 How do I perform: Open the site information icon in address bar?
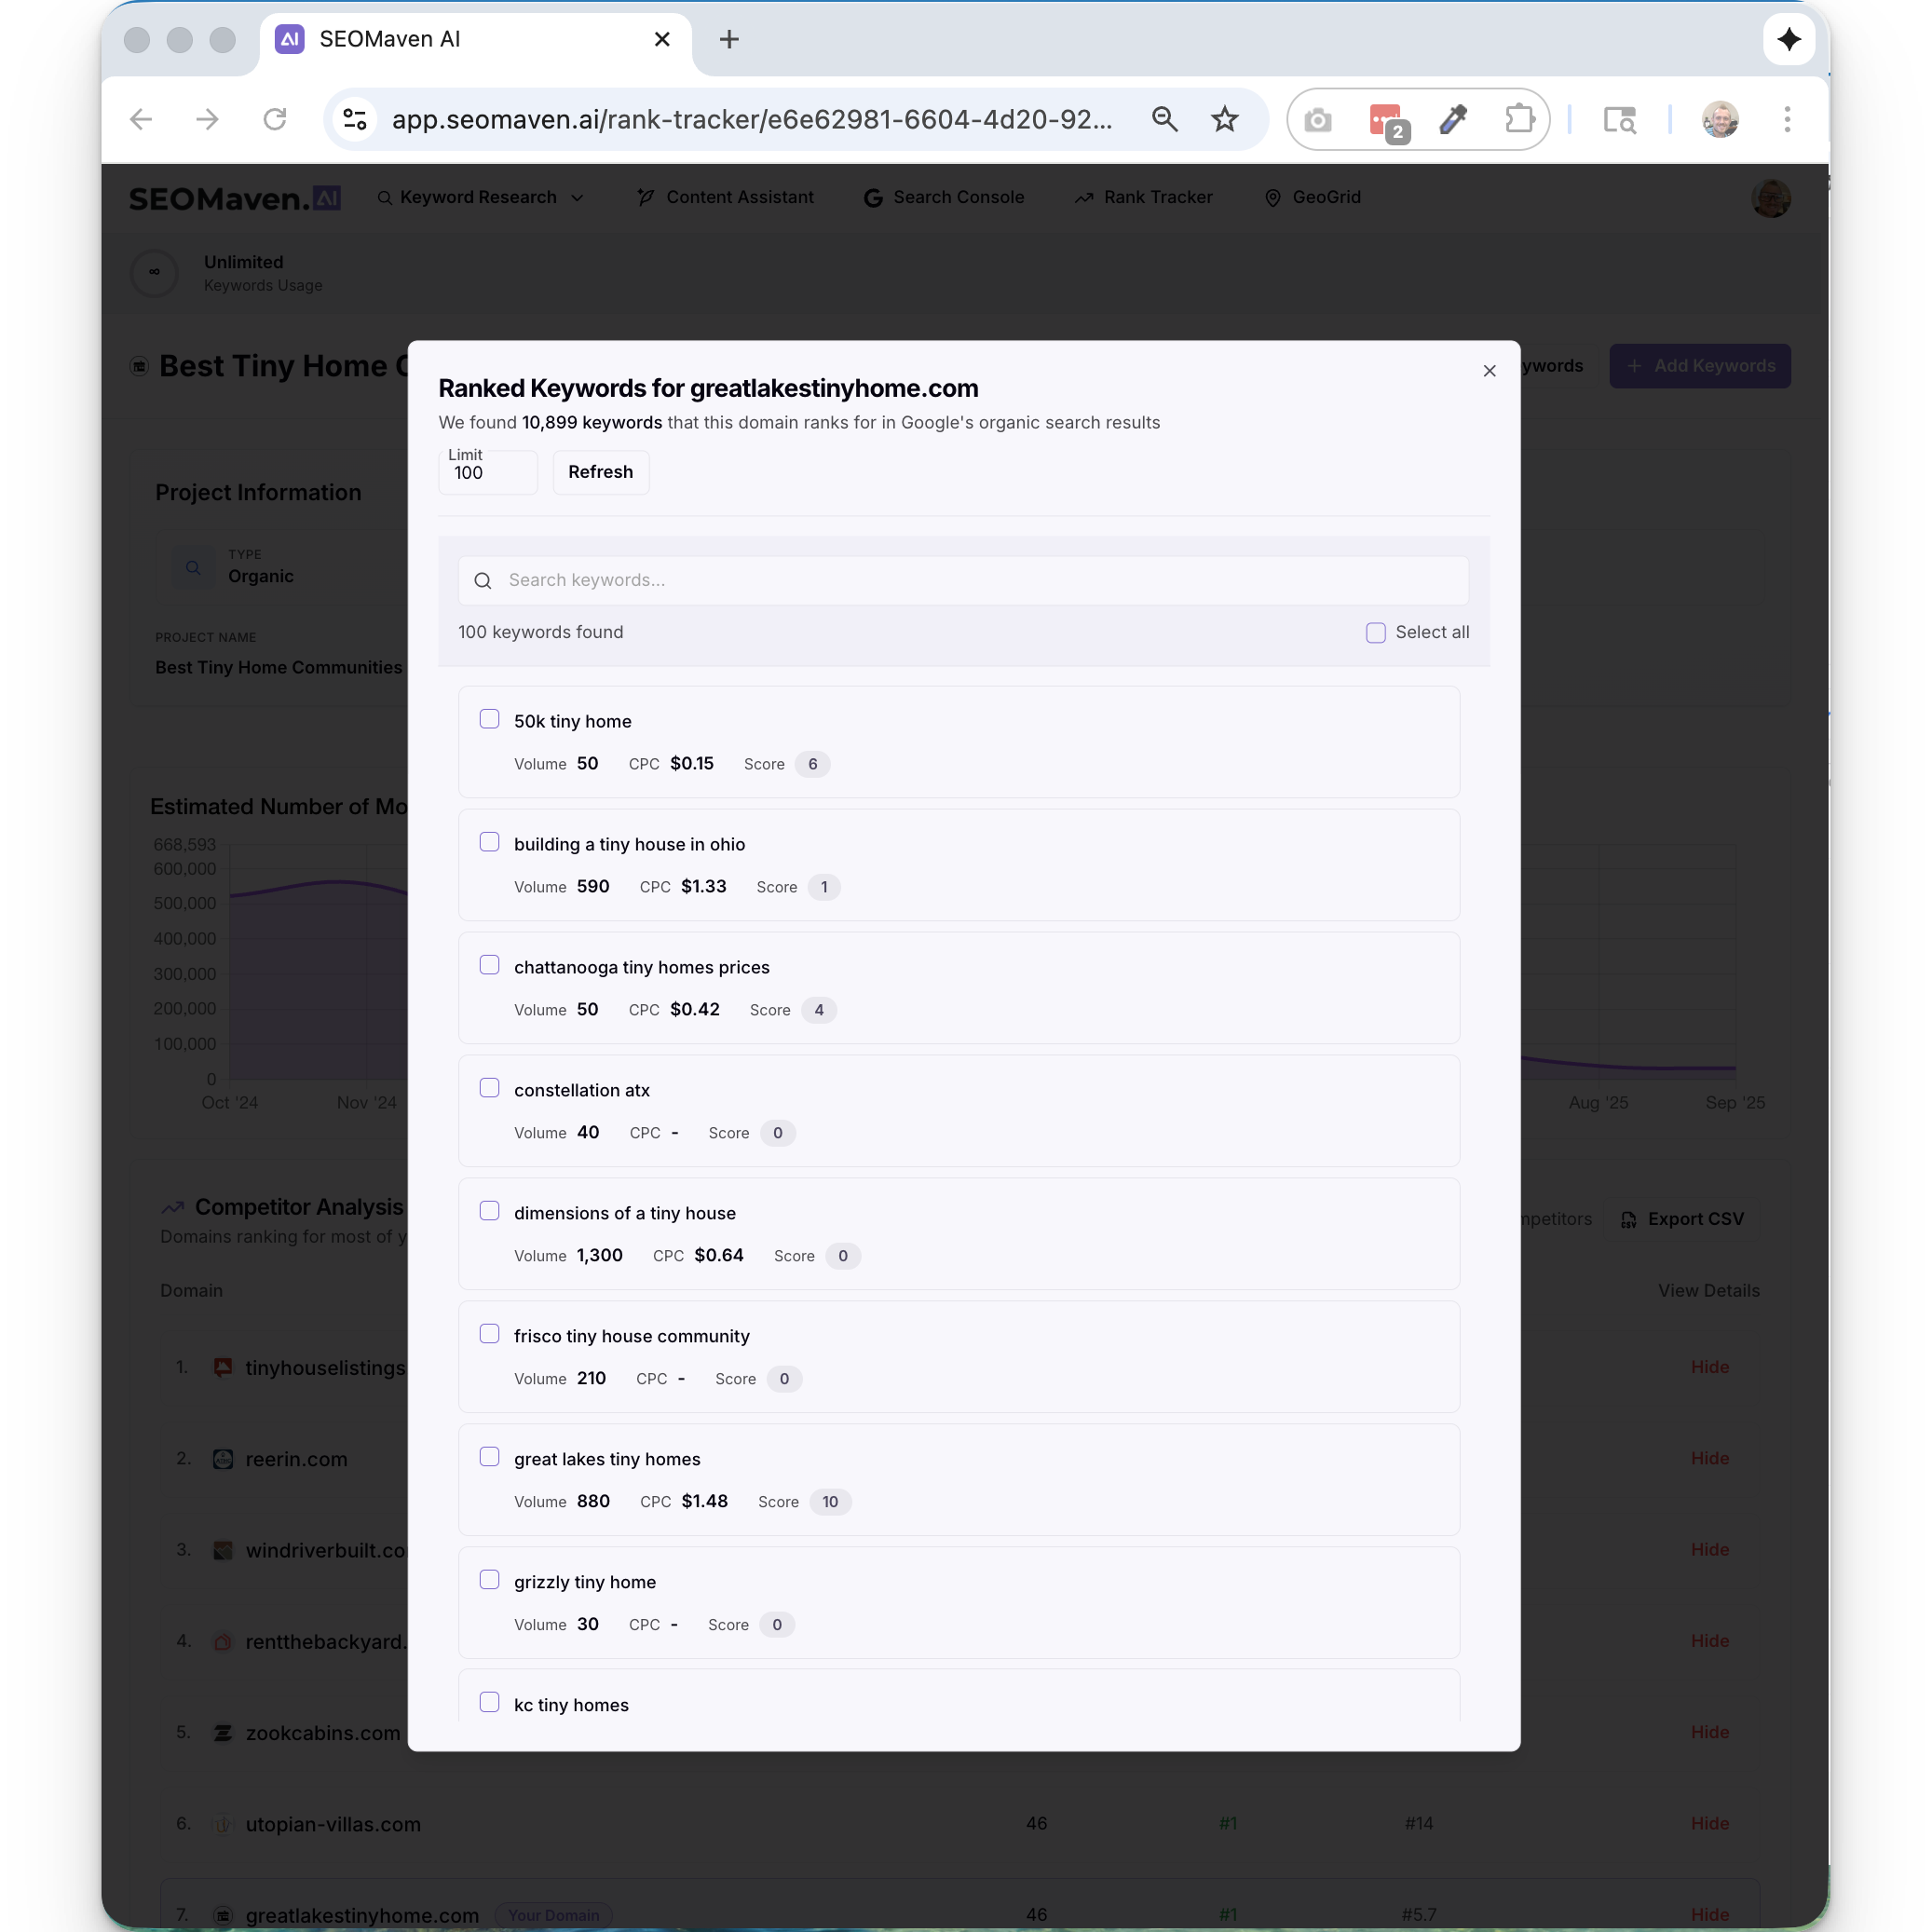pyautogui.click(x=355, y=120)
